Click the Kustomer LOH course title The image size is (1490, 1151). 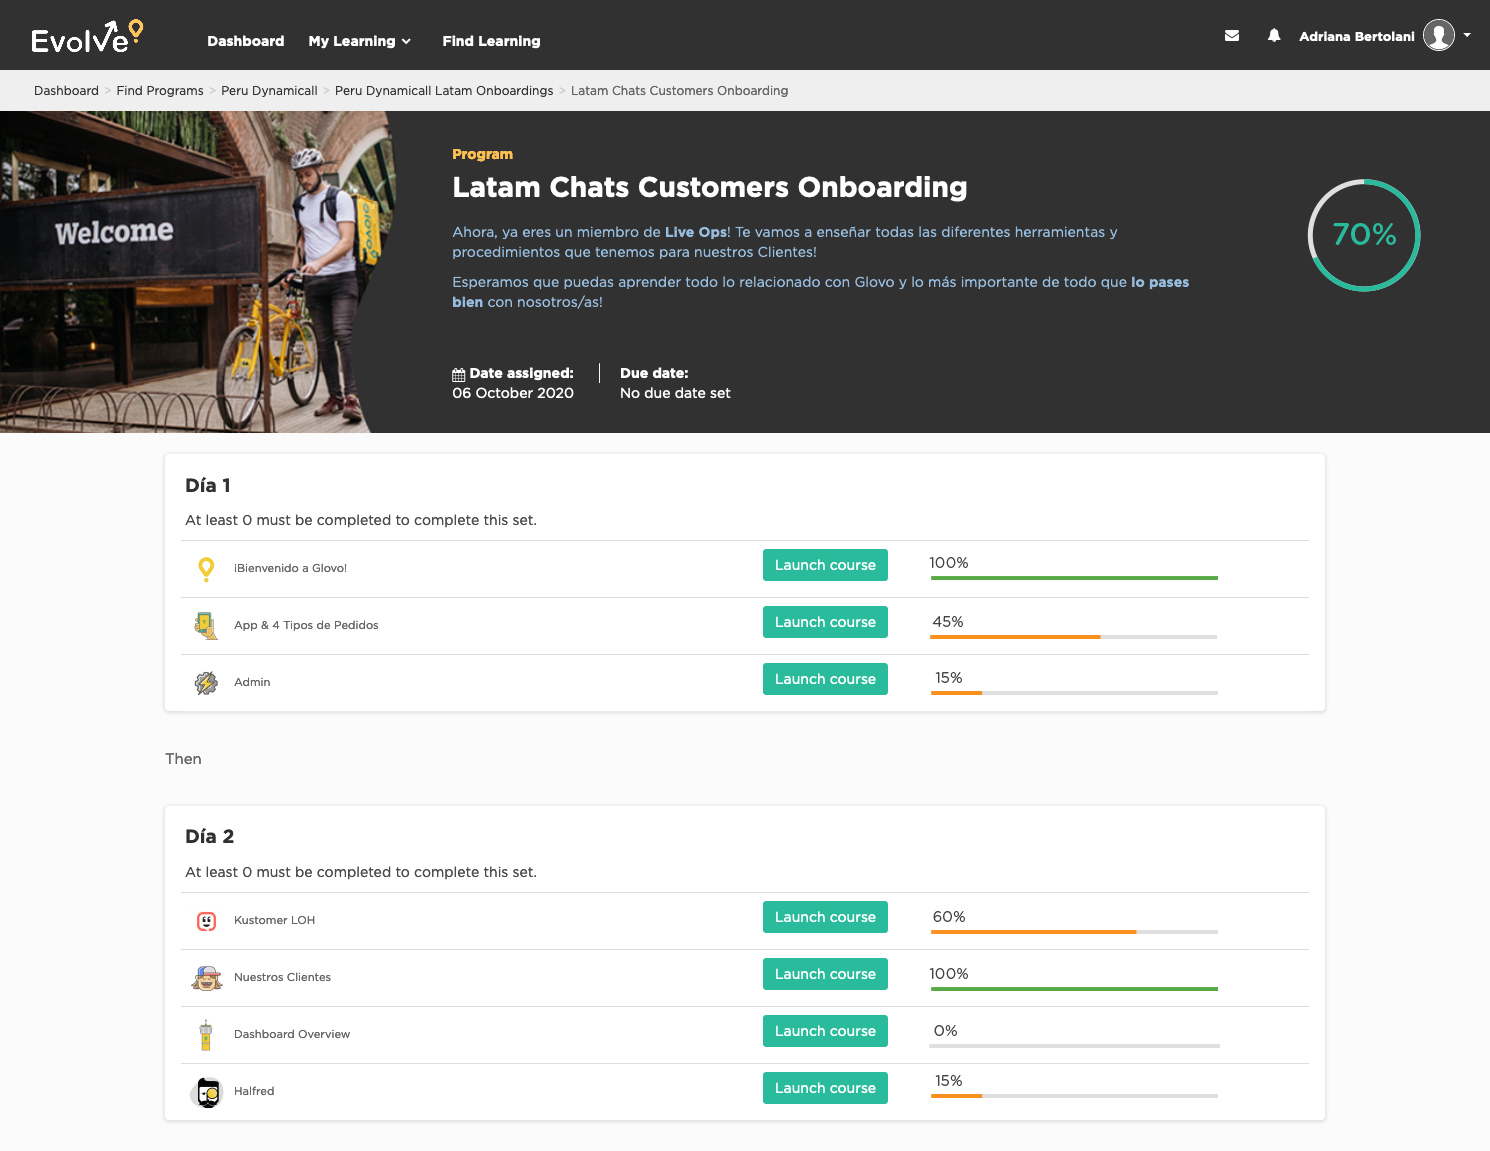point(274,920)
